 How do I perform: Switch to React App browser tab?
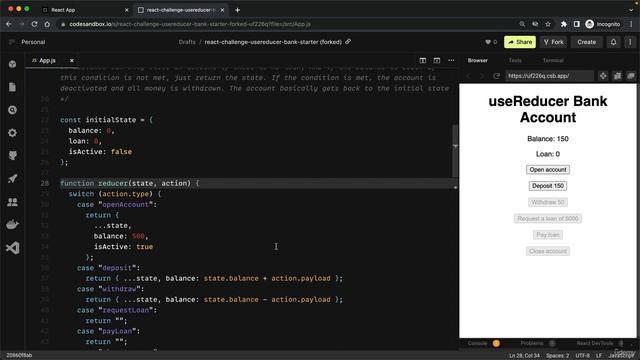click(x=85, y=10)
